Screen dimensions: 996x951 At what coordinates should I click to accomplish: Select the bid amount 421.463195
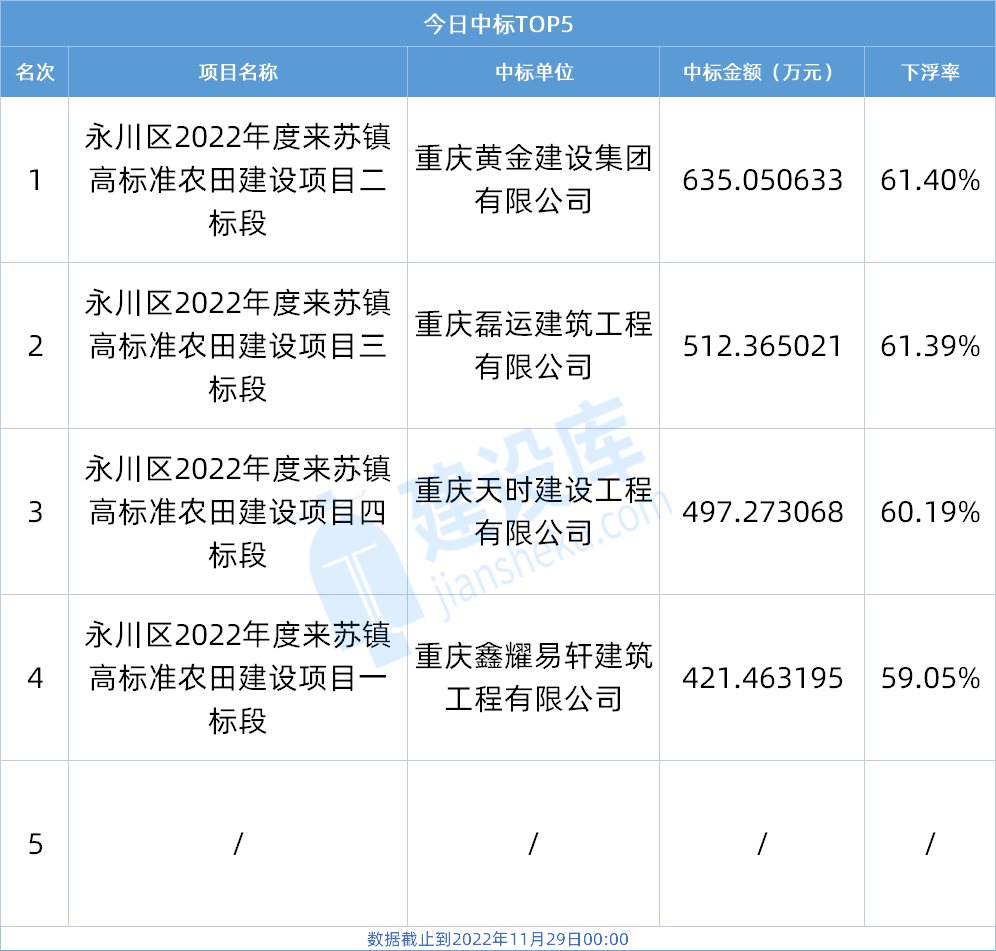[762, 678]
